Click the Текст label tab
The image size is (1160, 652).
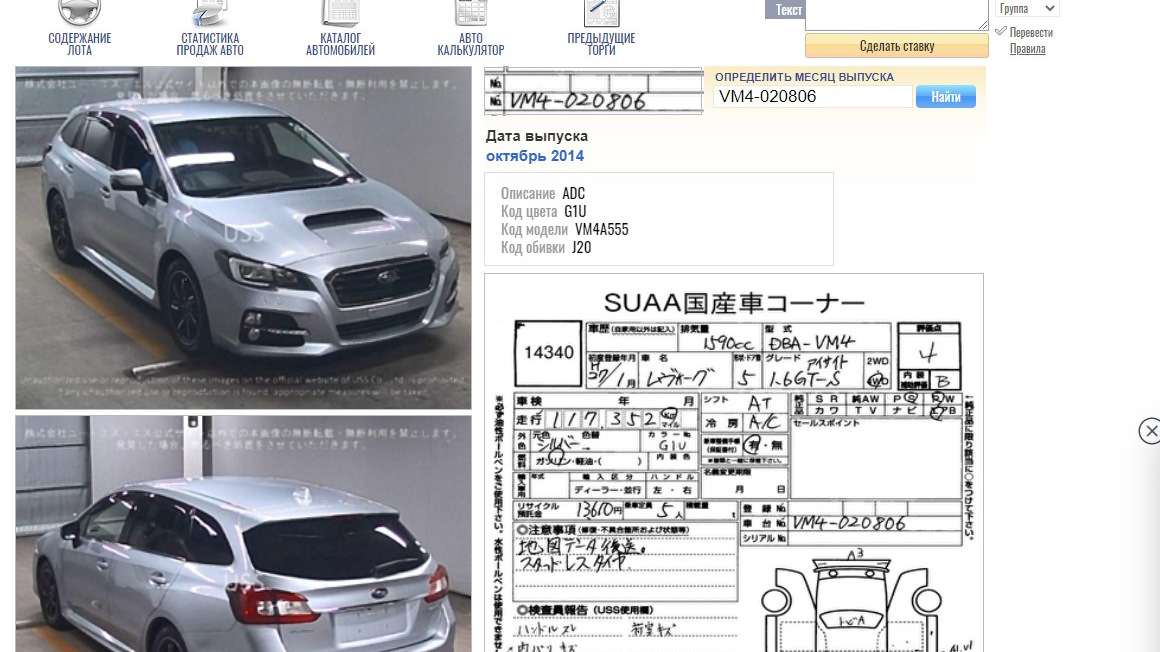click(x=784, y=10)
